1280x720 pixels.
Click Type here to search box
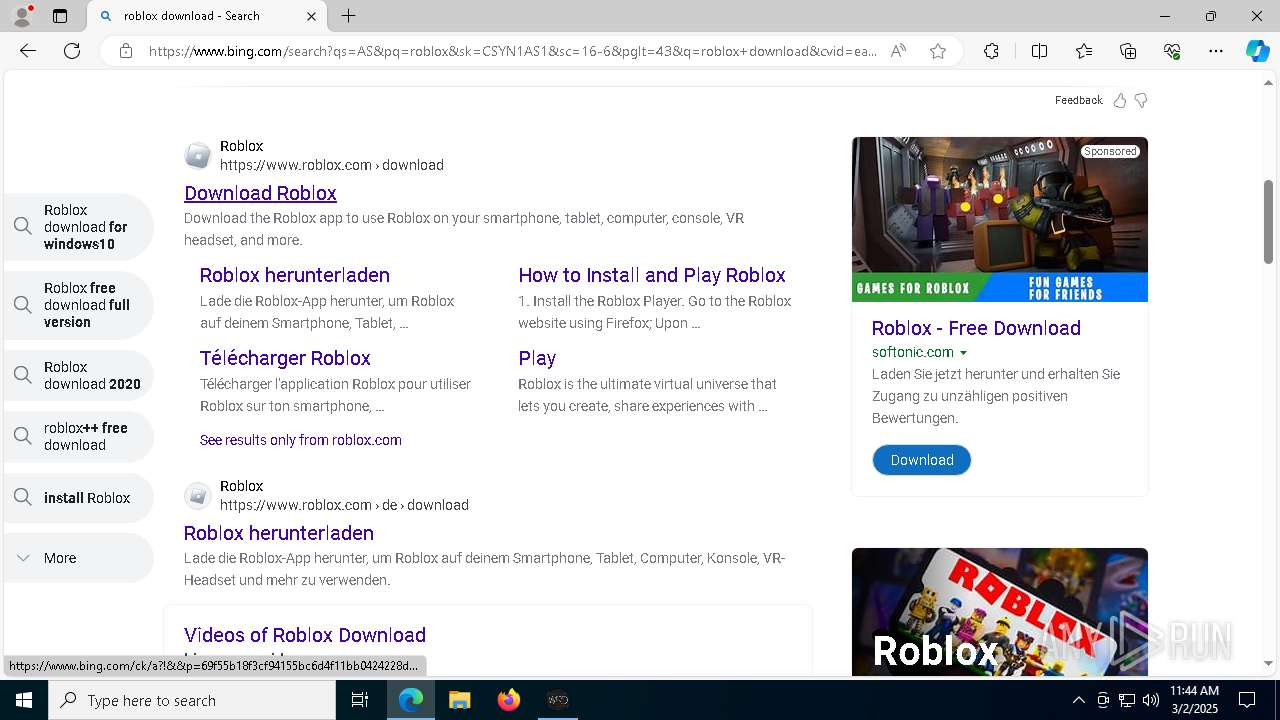[192, 700]
